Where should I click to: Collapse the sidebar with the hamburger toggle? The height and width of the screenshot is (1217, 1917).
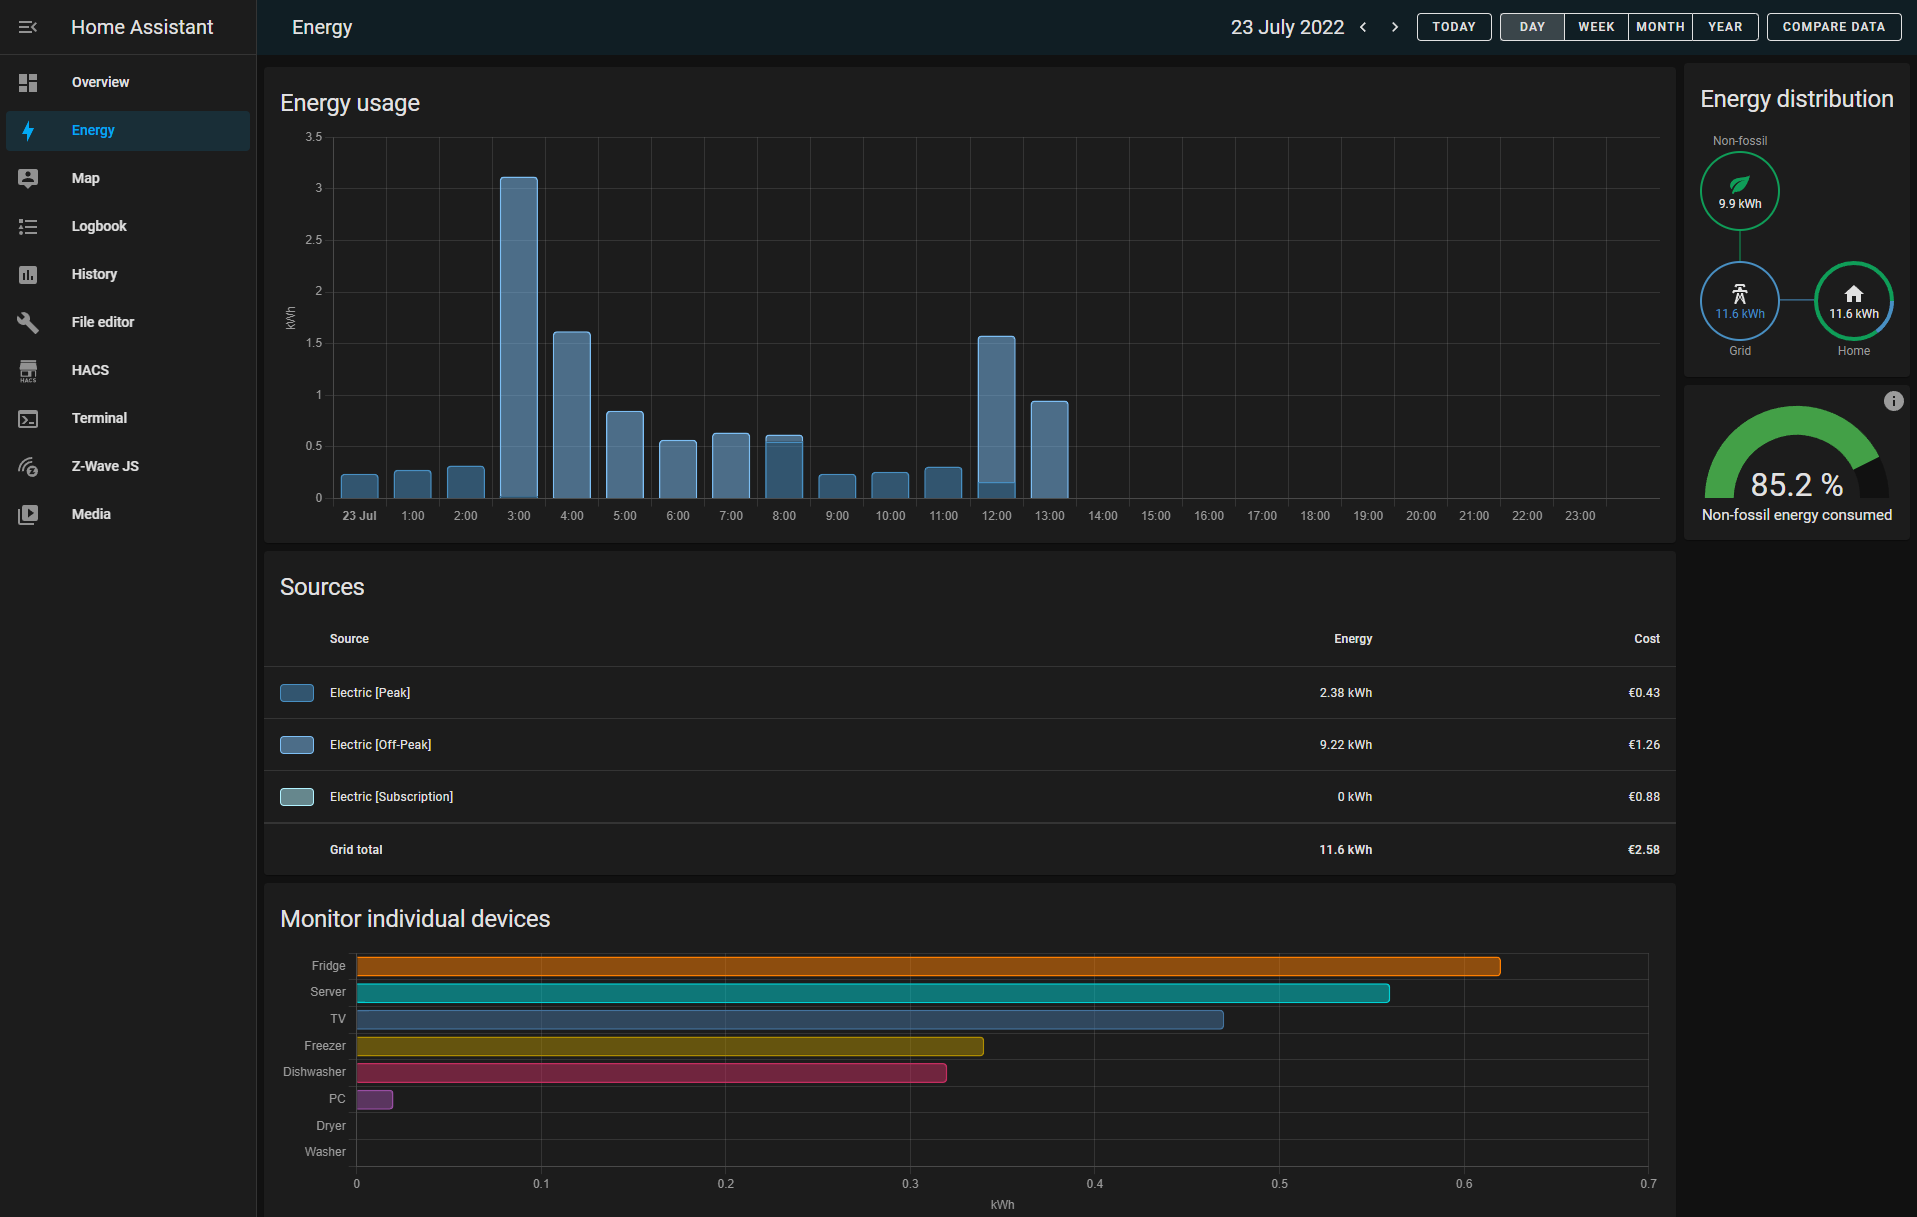pyautogui.click(x=28, y=27)
